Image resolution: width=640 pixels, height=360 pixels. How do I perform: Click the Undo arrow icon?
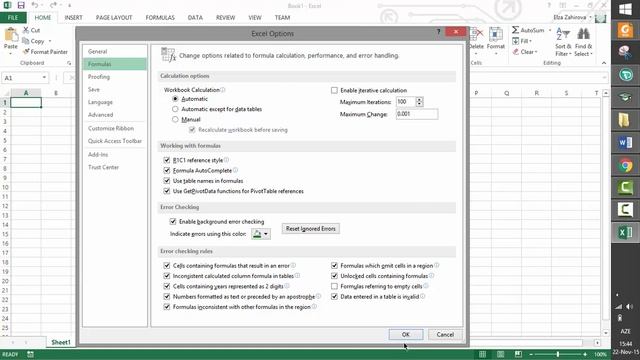35,5
